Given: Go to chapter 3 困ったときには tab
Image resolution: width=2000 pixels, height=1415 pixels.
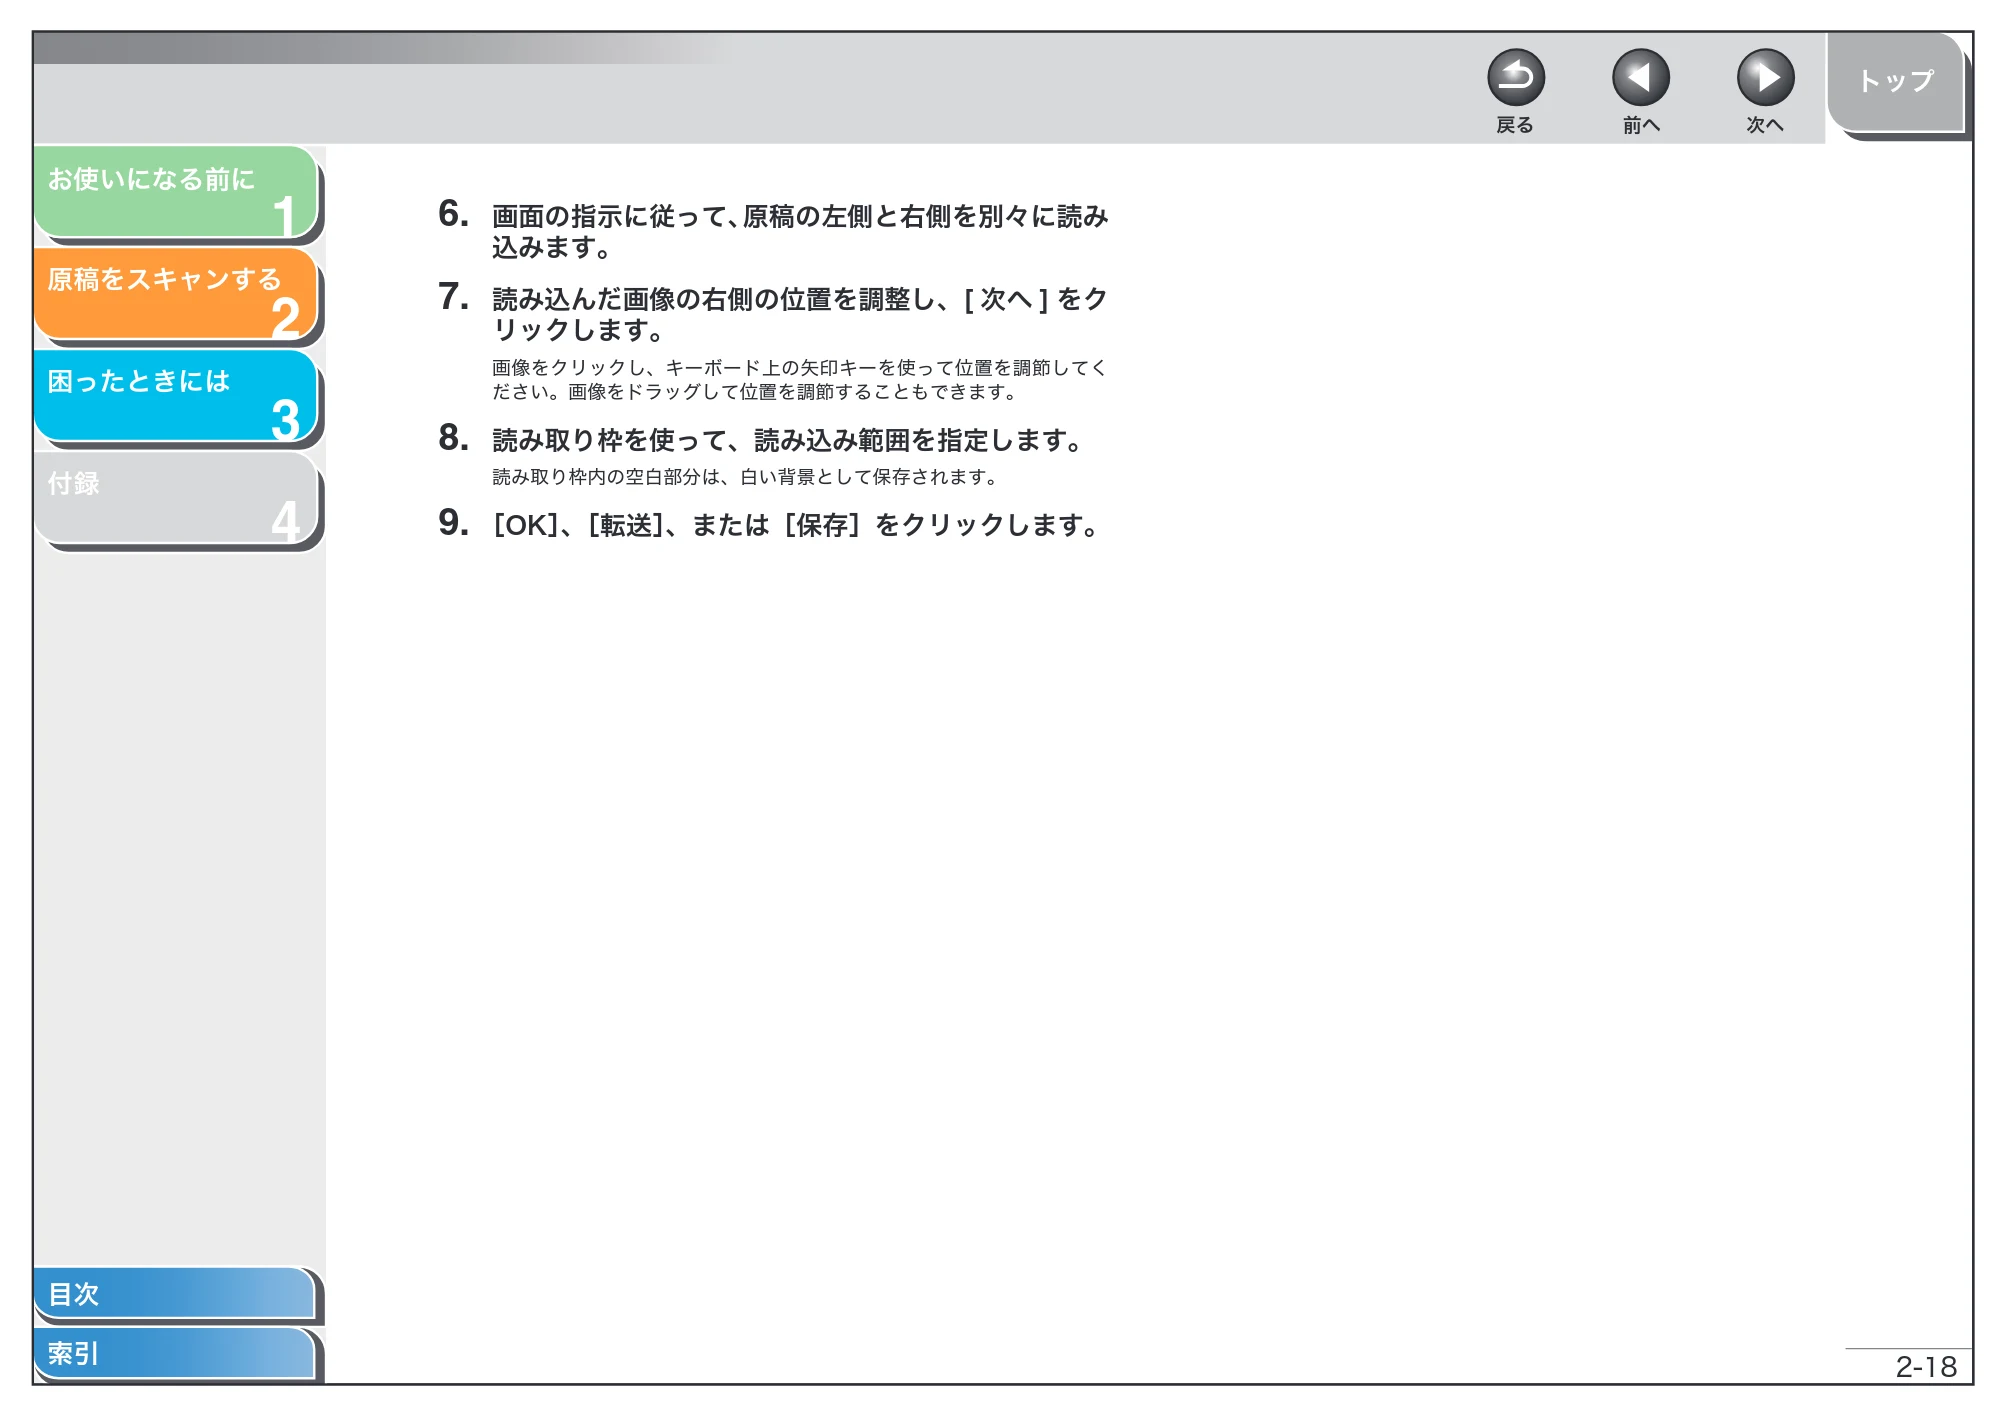Looking at the screenshot, I should (176, 395).
